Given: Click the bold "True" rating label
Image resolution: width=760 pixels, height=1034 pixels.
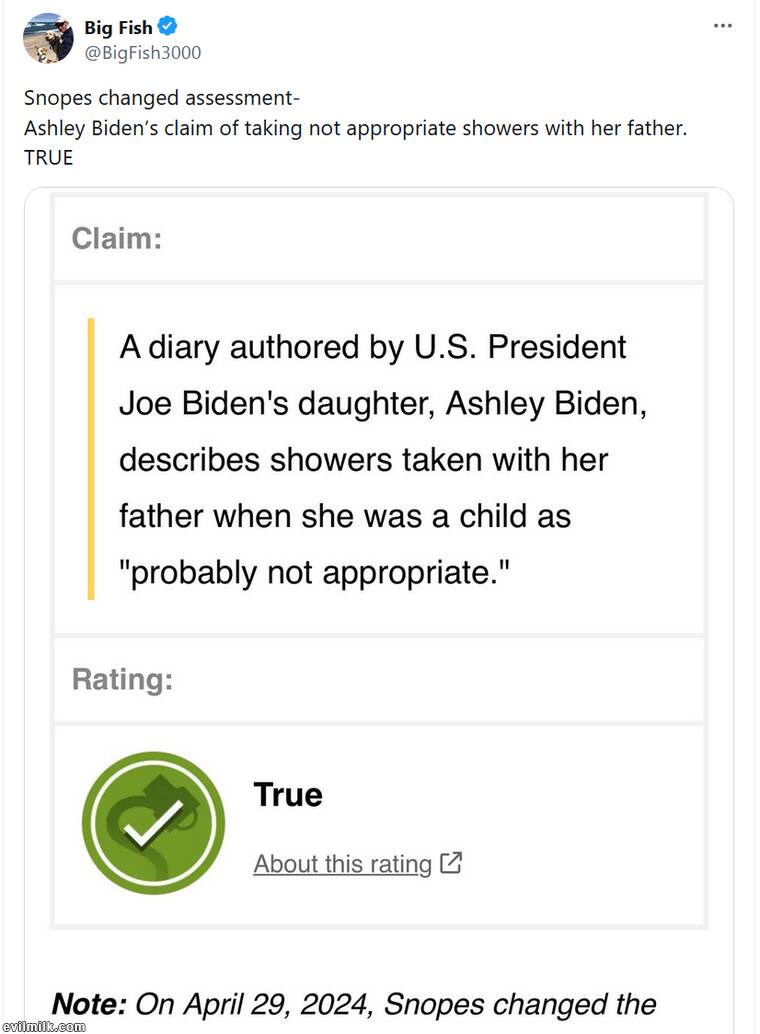Looking at the screenshot, I should click(x=288, y=795).
